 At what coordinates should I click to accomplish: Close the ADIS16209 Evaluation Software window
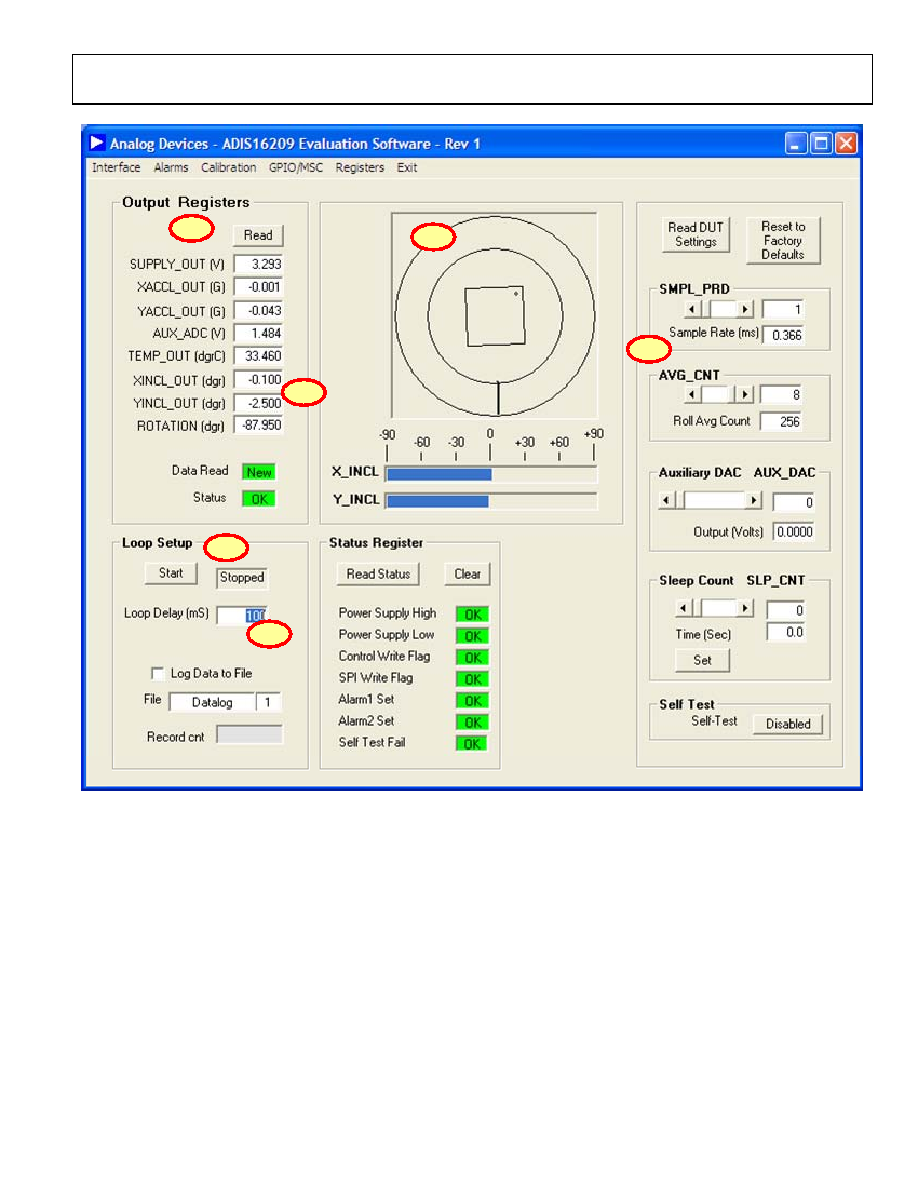(x=846, y=143)
